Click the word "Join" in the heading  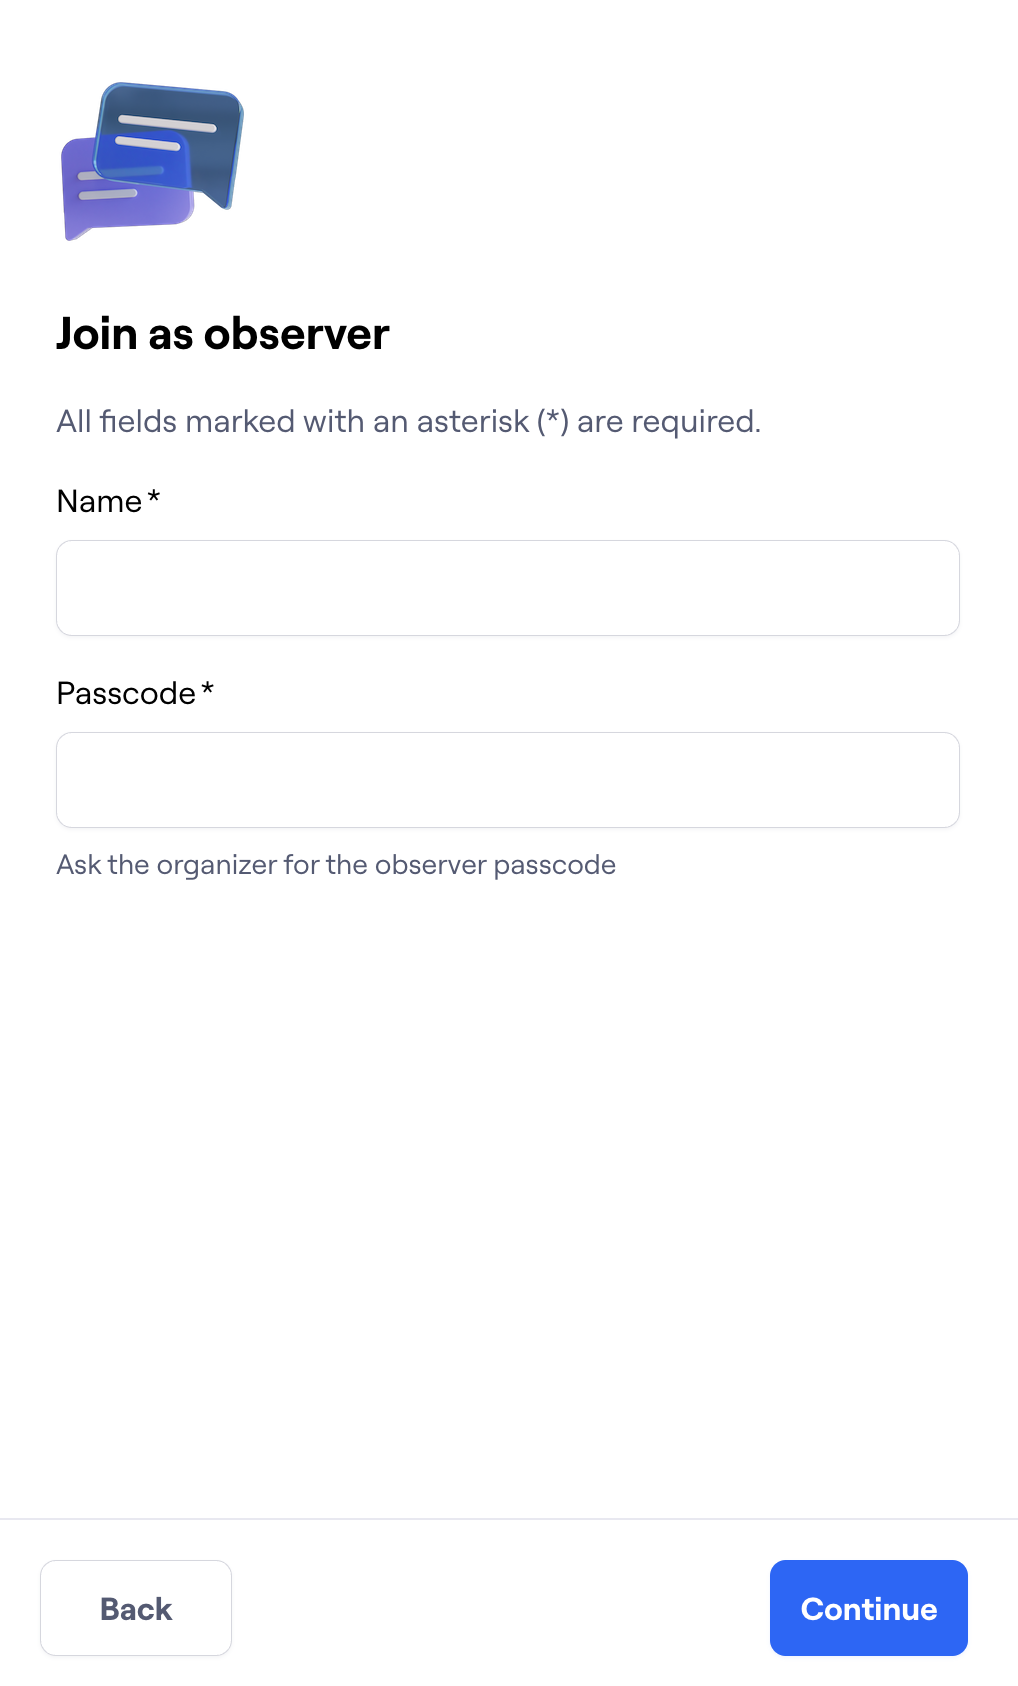pyautogui.click(x=96, y=334)
